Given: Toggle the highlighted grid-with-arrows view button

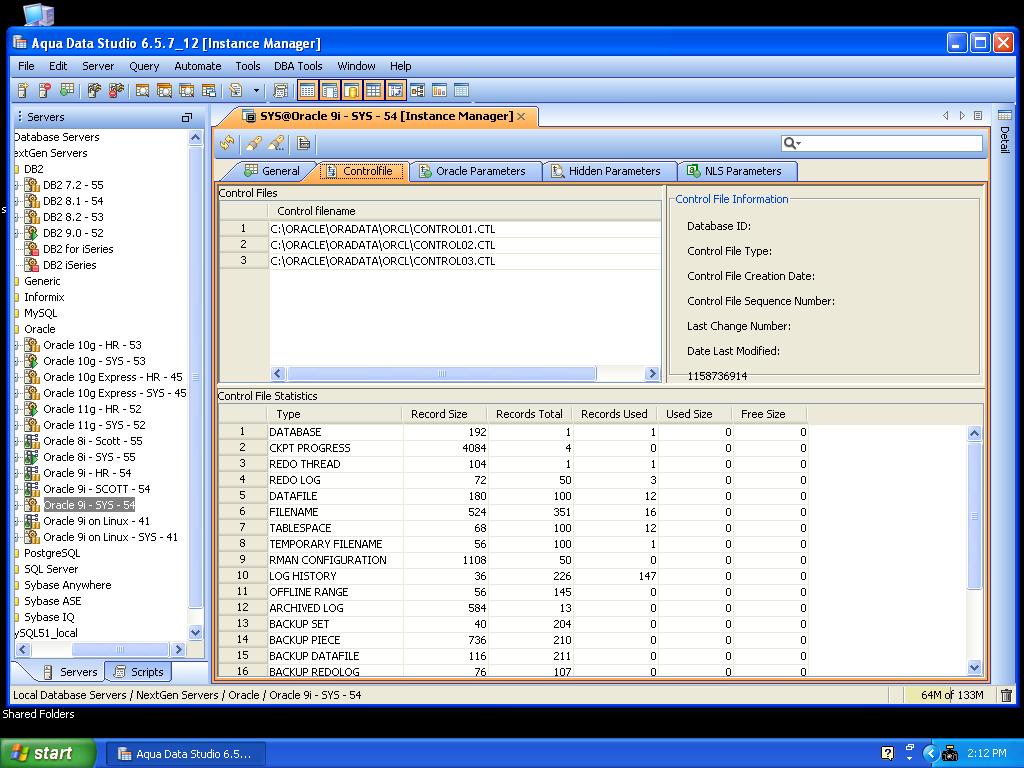Looking at the screenshot, I should pyautogui.click(x=396, y=90).
